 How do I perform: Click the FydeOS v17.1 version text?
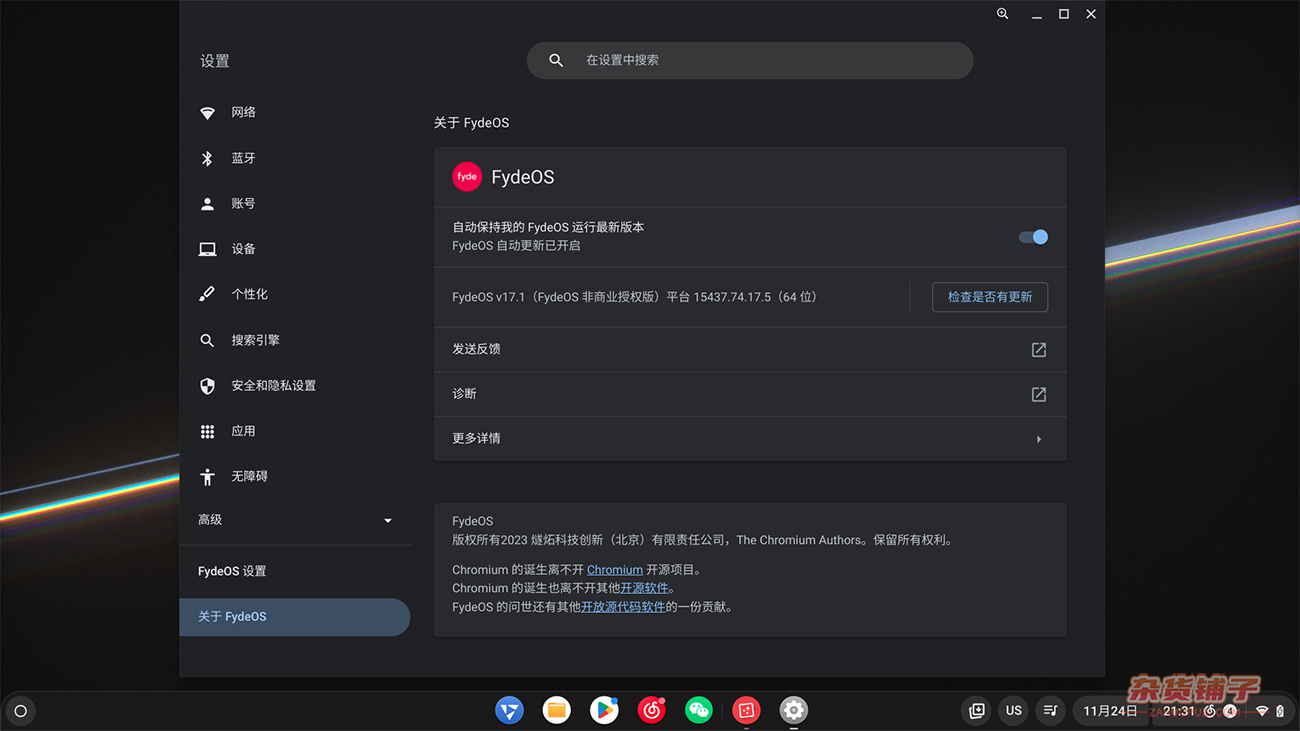click(635, 297)
